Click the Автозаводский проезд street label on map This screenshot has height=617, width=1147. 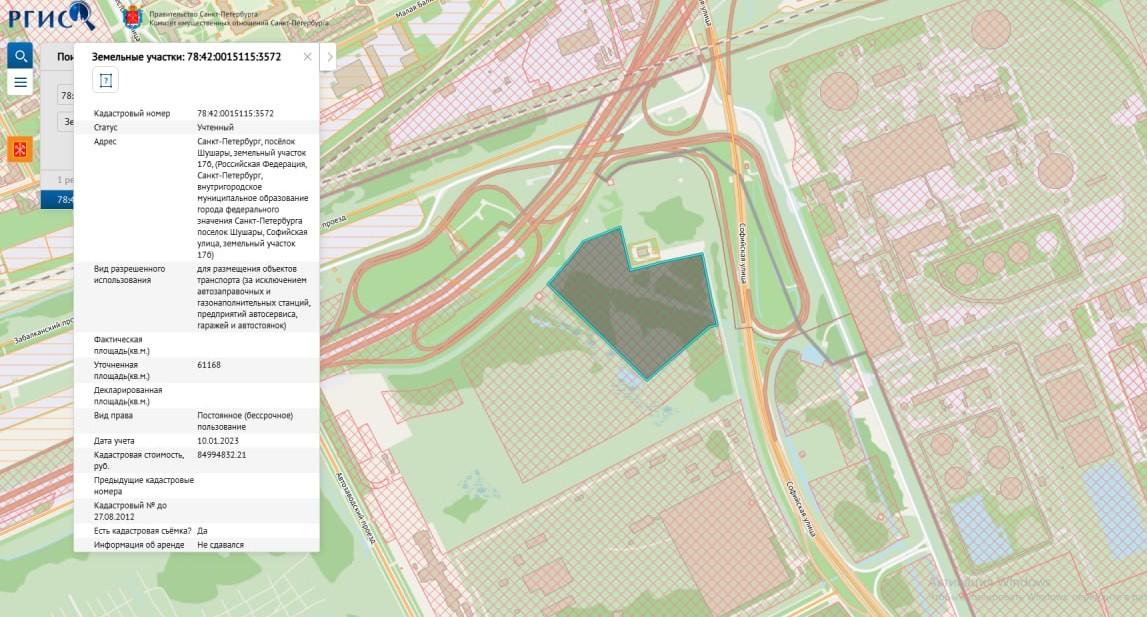[x=356, y=507]
